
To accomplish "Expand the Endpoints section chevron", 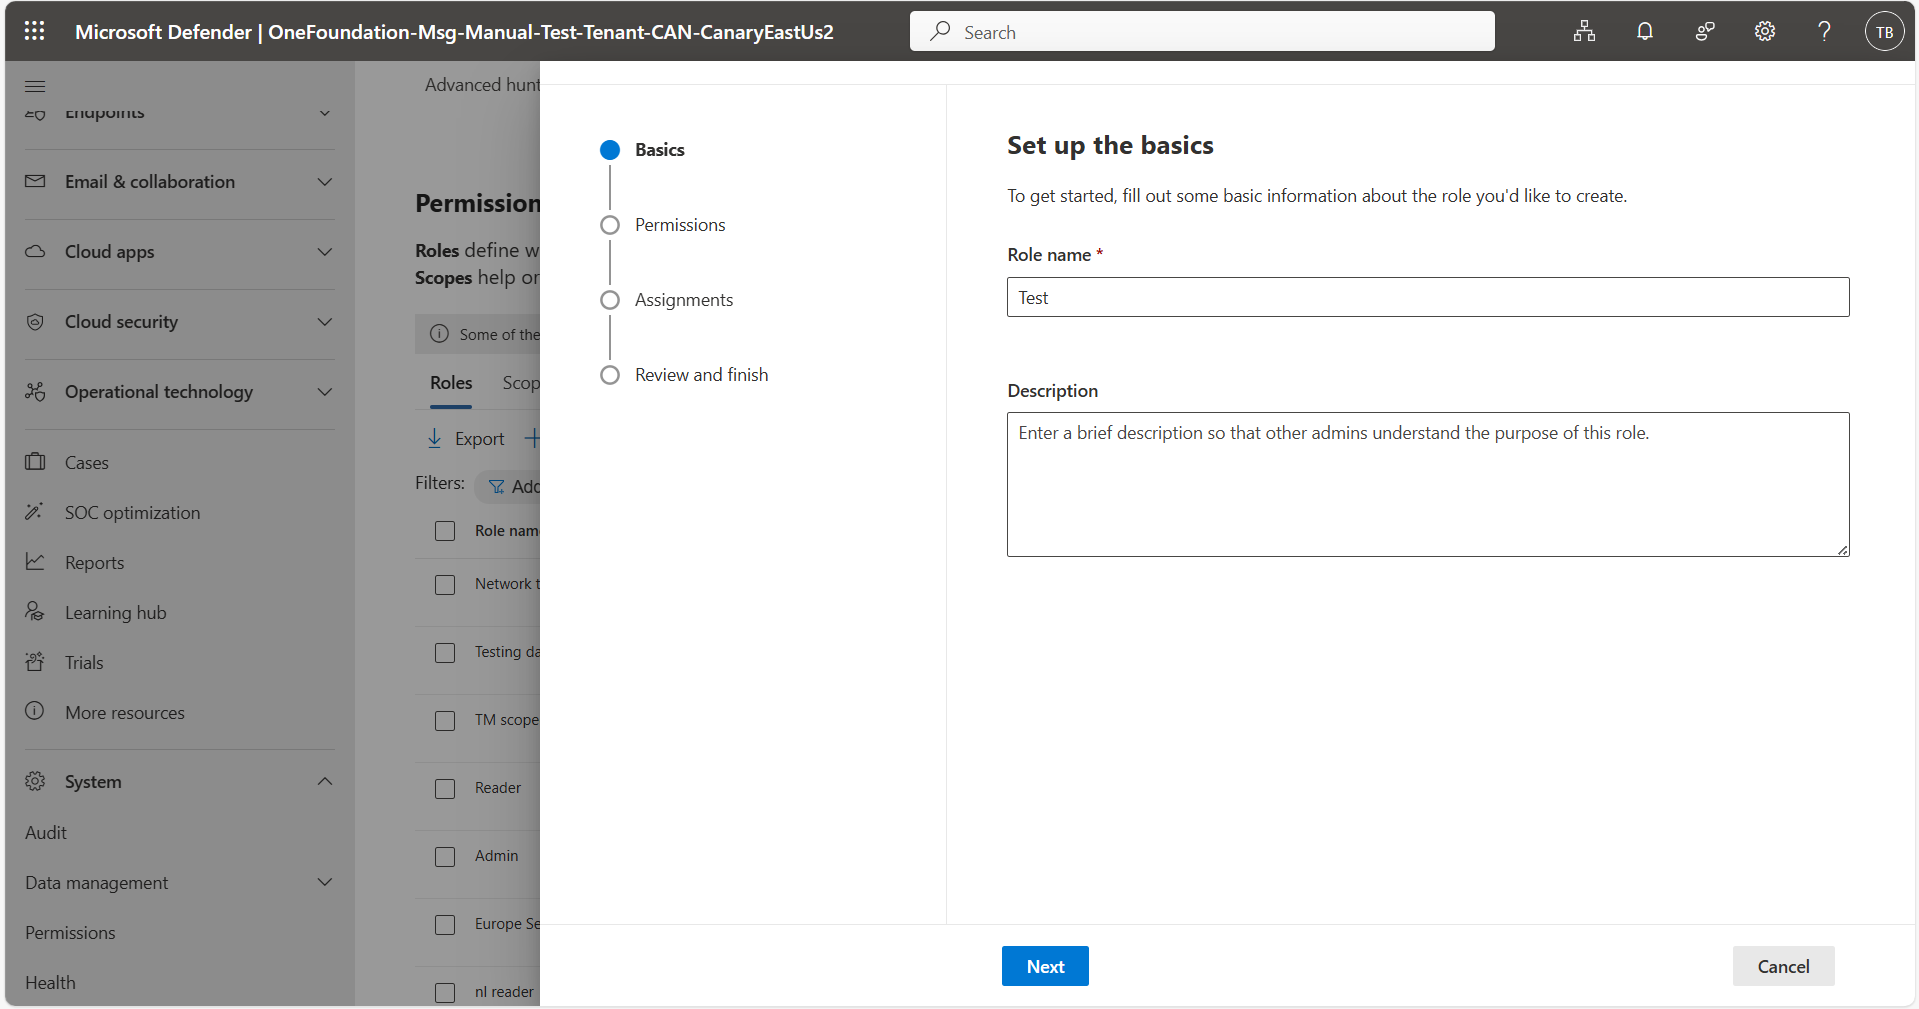I will click(325, 113).
